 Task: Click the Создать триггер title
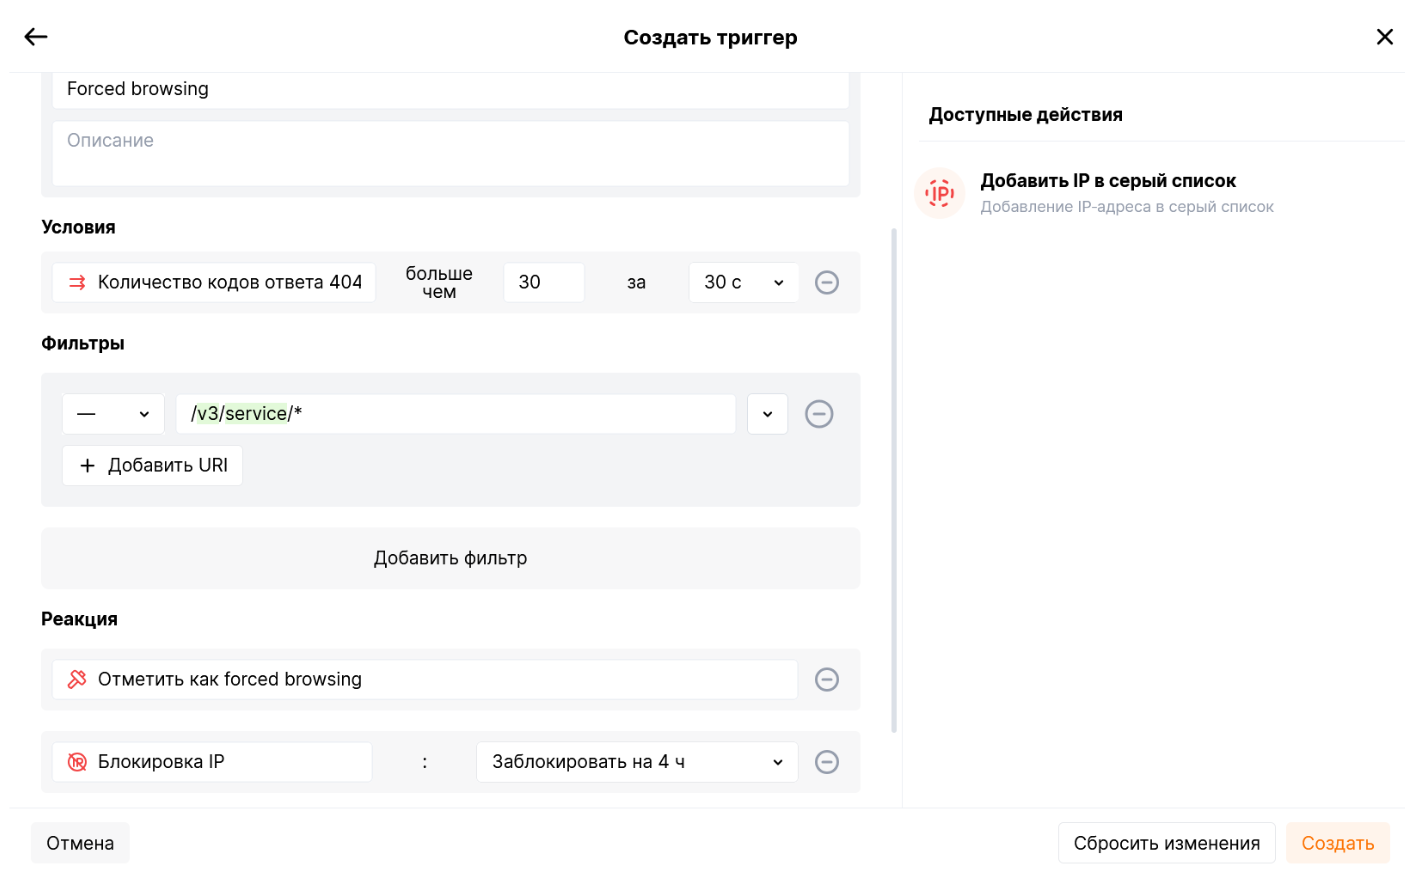coord(711,37)
